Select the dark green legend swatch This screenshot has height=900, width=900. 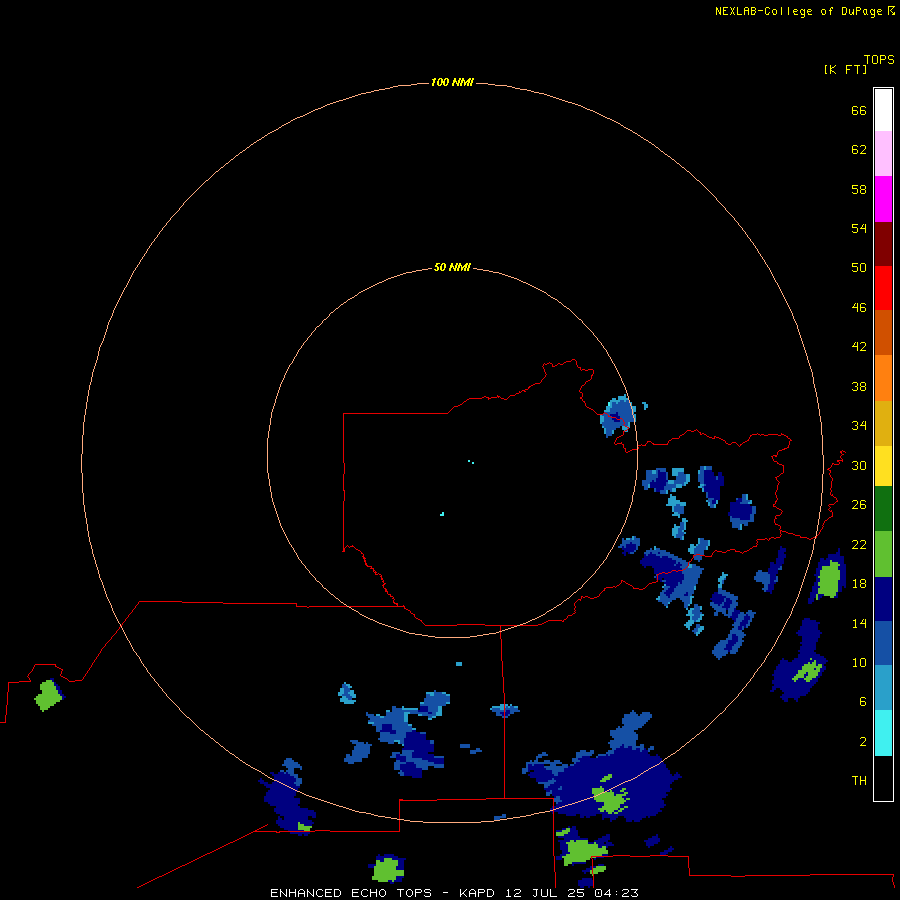pos(883,509)
